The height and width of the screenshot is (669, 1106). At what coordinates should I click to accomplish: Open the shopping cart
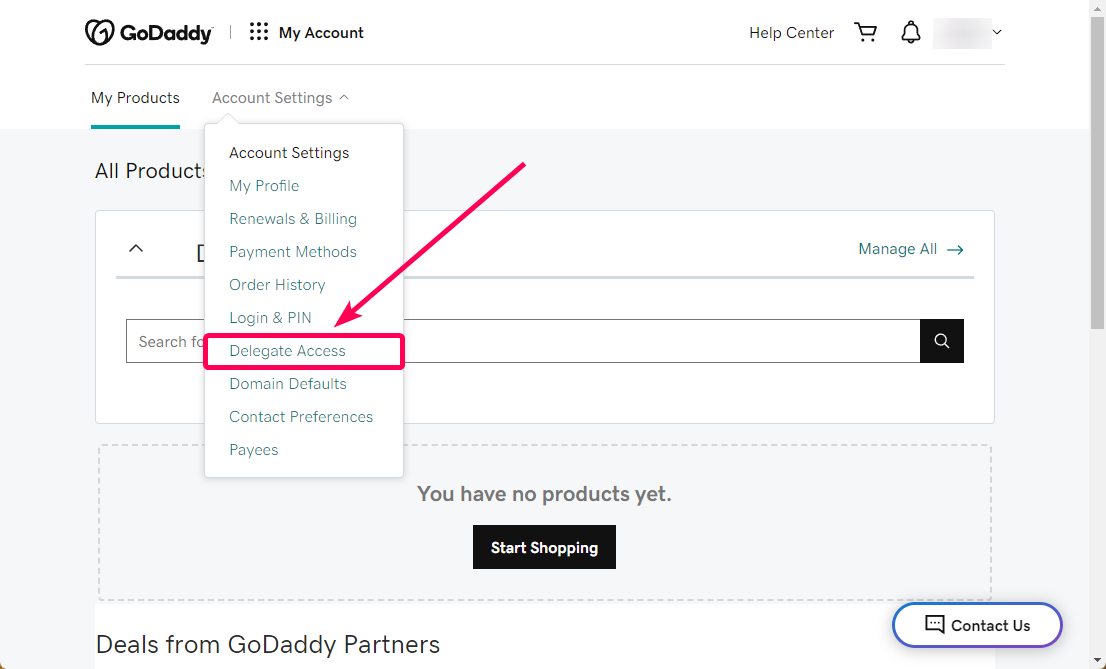(x=865, y=32)
